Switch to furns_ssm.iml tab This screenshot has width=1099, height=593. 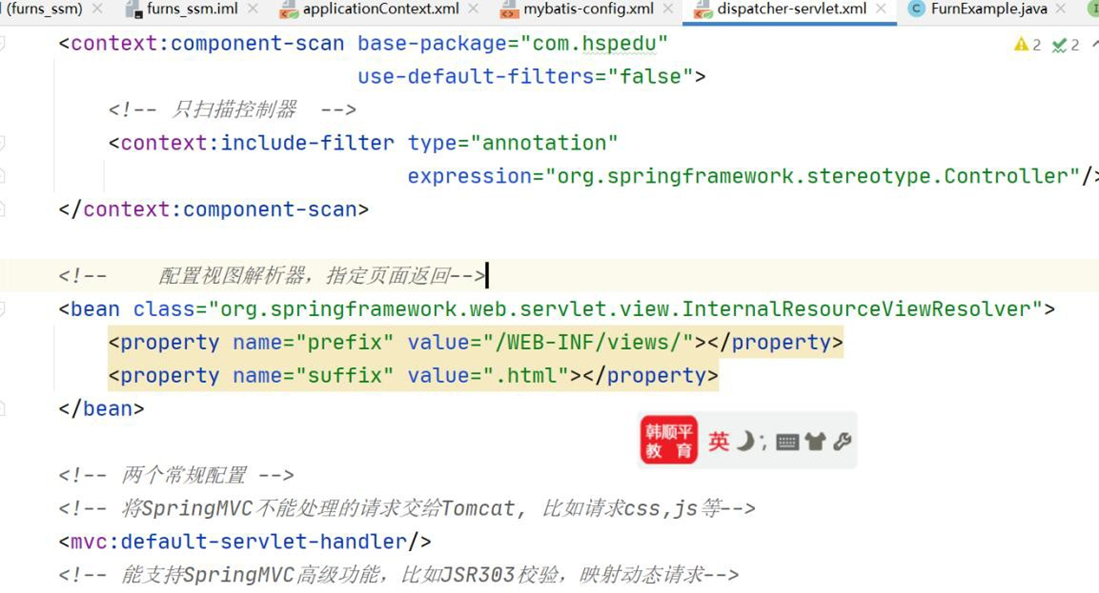tap(192, 9)
